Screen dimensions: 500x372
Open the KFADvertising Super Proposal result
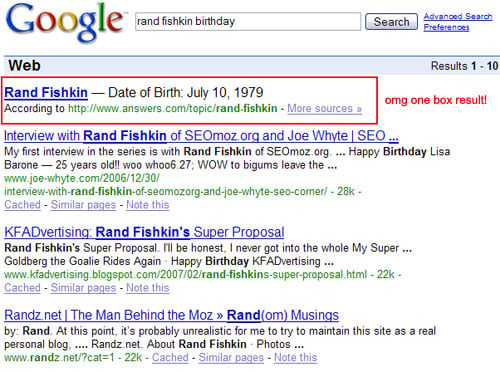(144, 232)
